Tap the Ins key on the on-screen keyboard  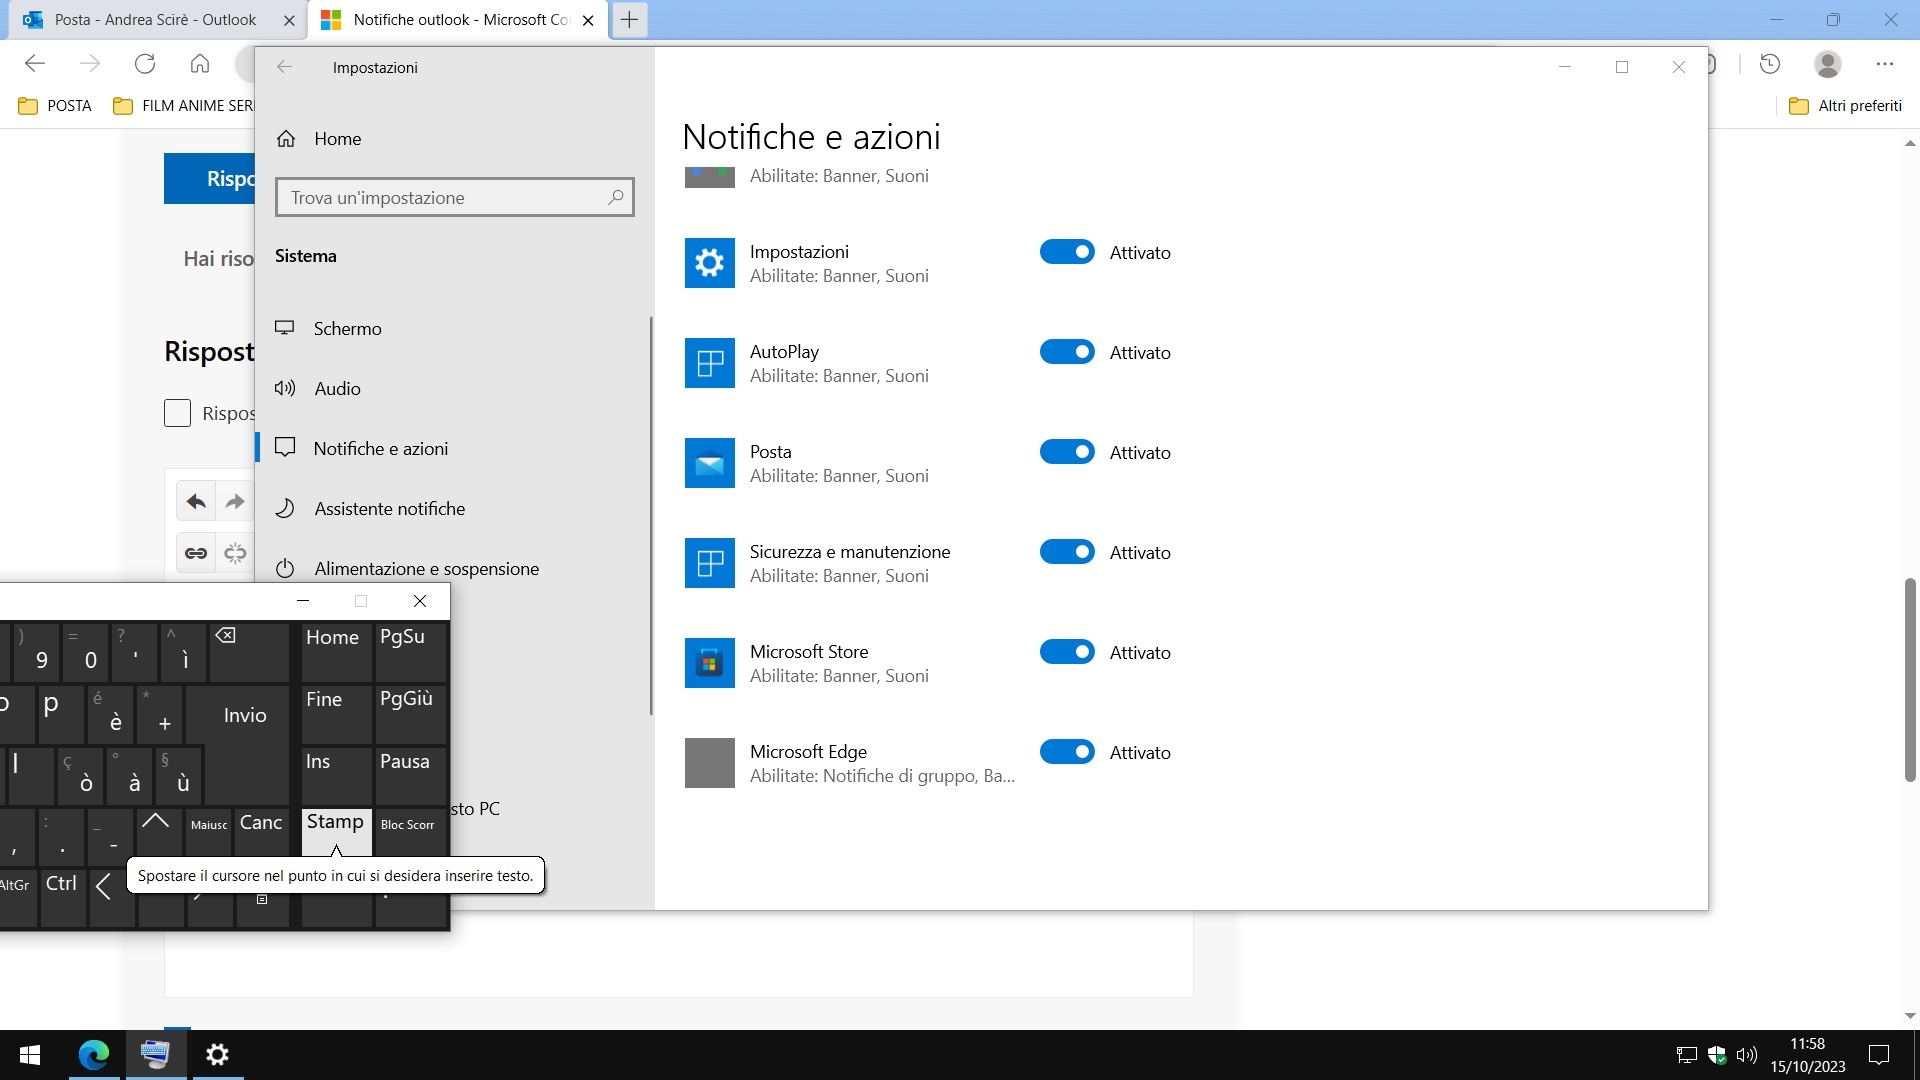point(336,776)
